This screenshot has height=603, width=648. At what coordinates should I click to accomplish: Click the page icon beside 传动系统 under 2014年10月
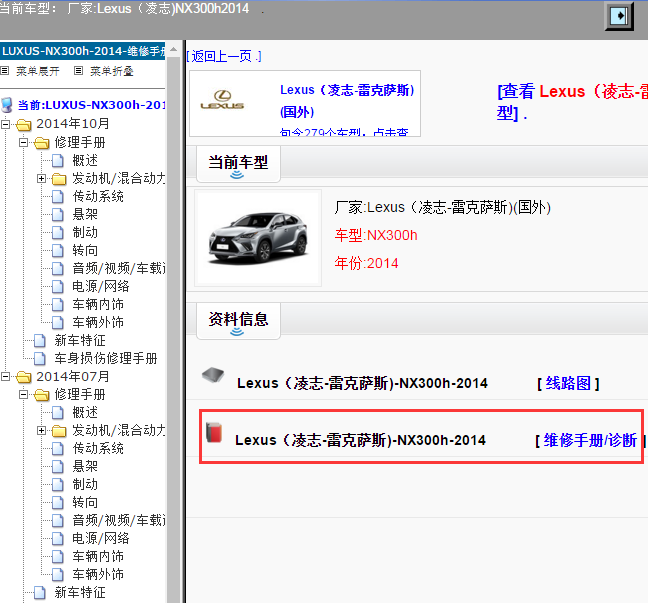coord(58,196)
